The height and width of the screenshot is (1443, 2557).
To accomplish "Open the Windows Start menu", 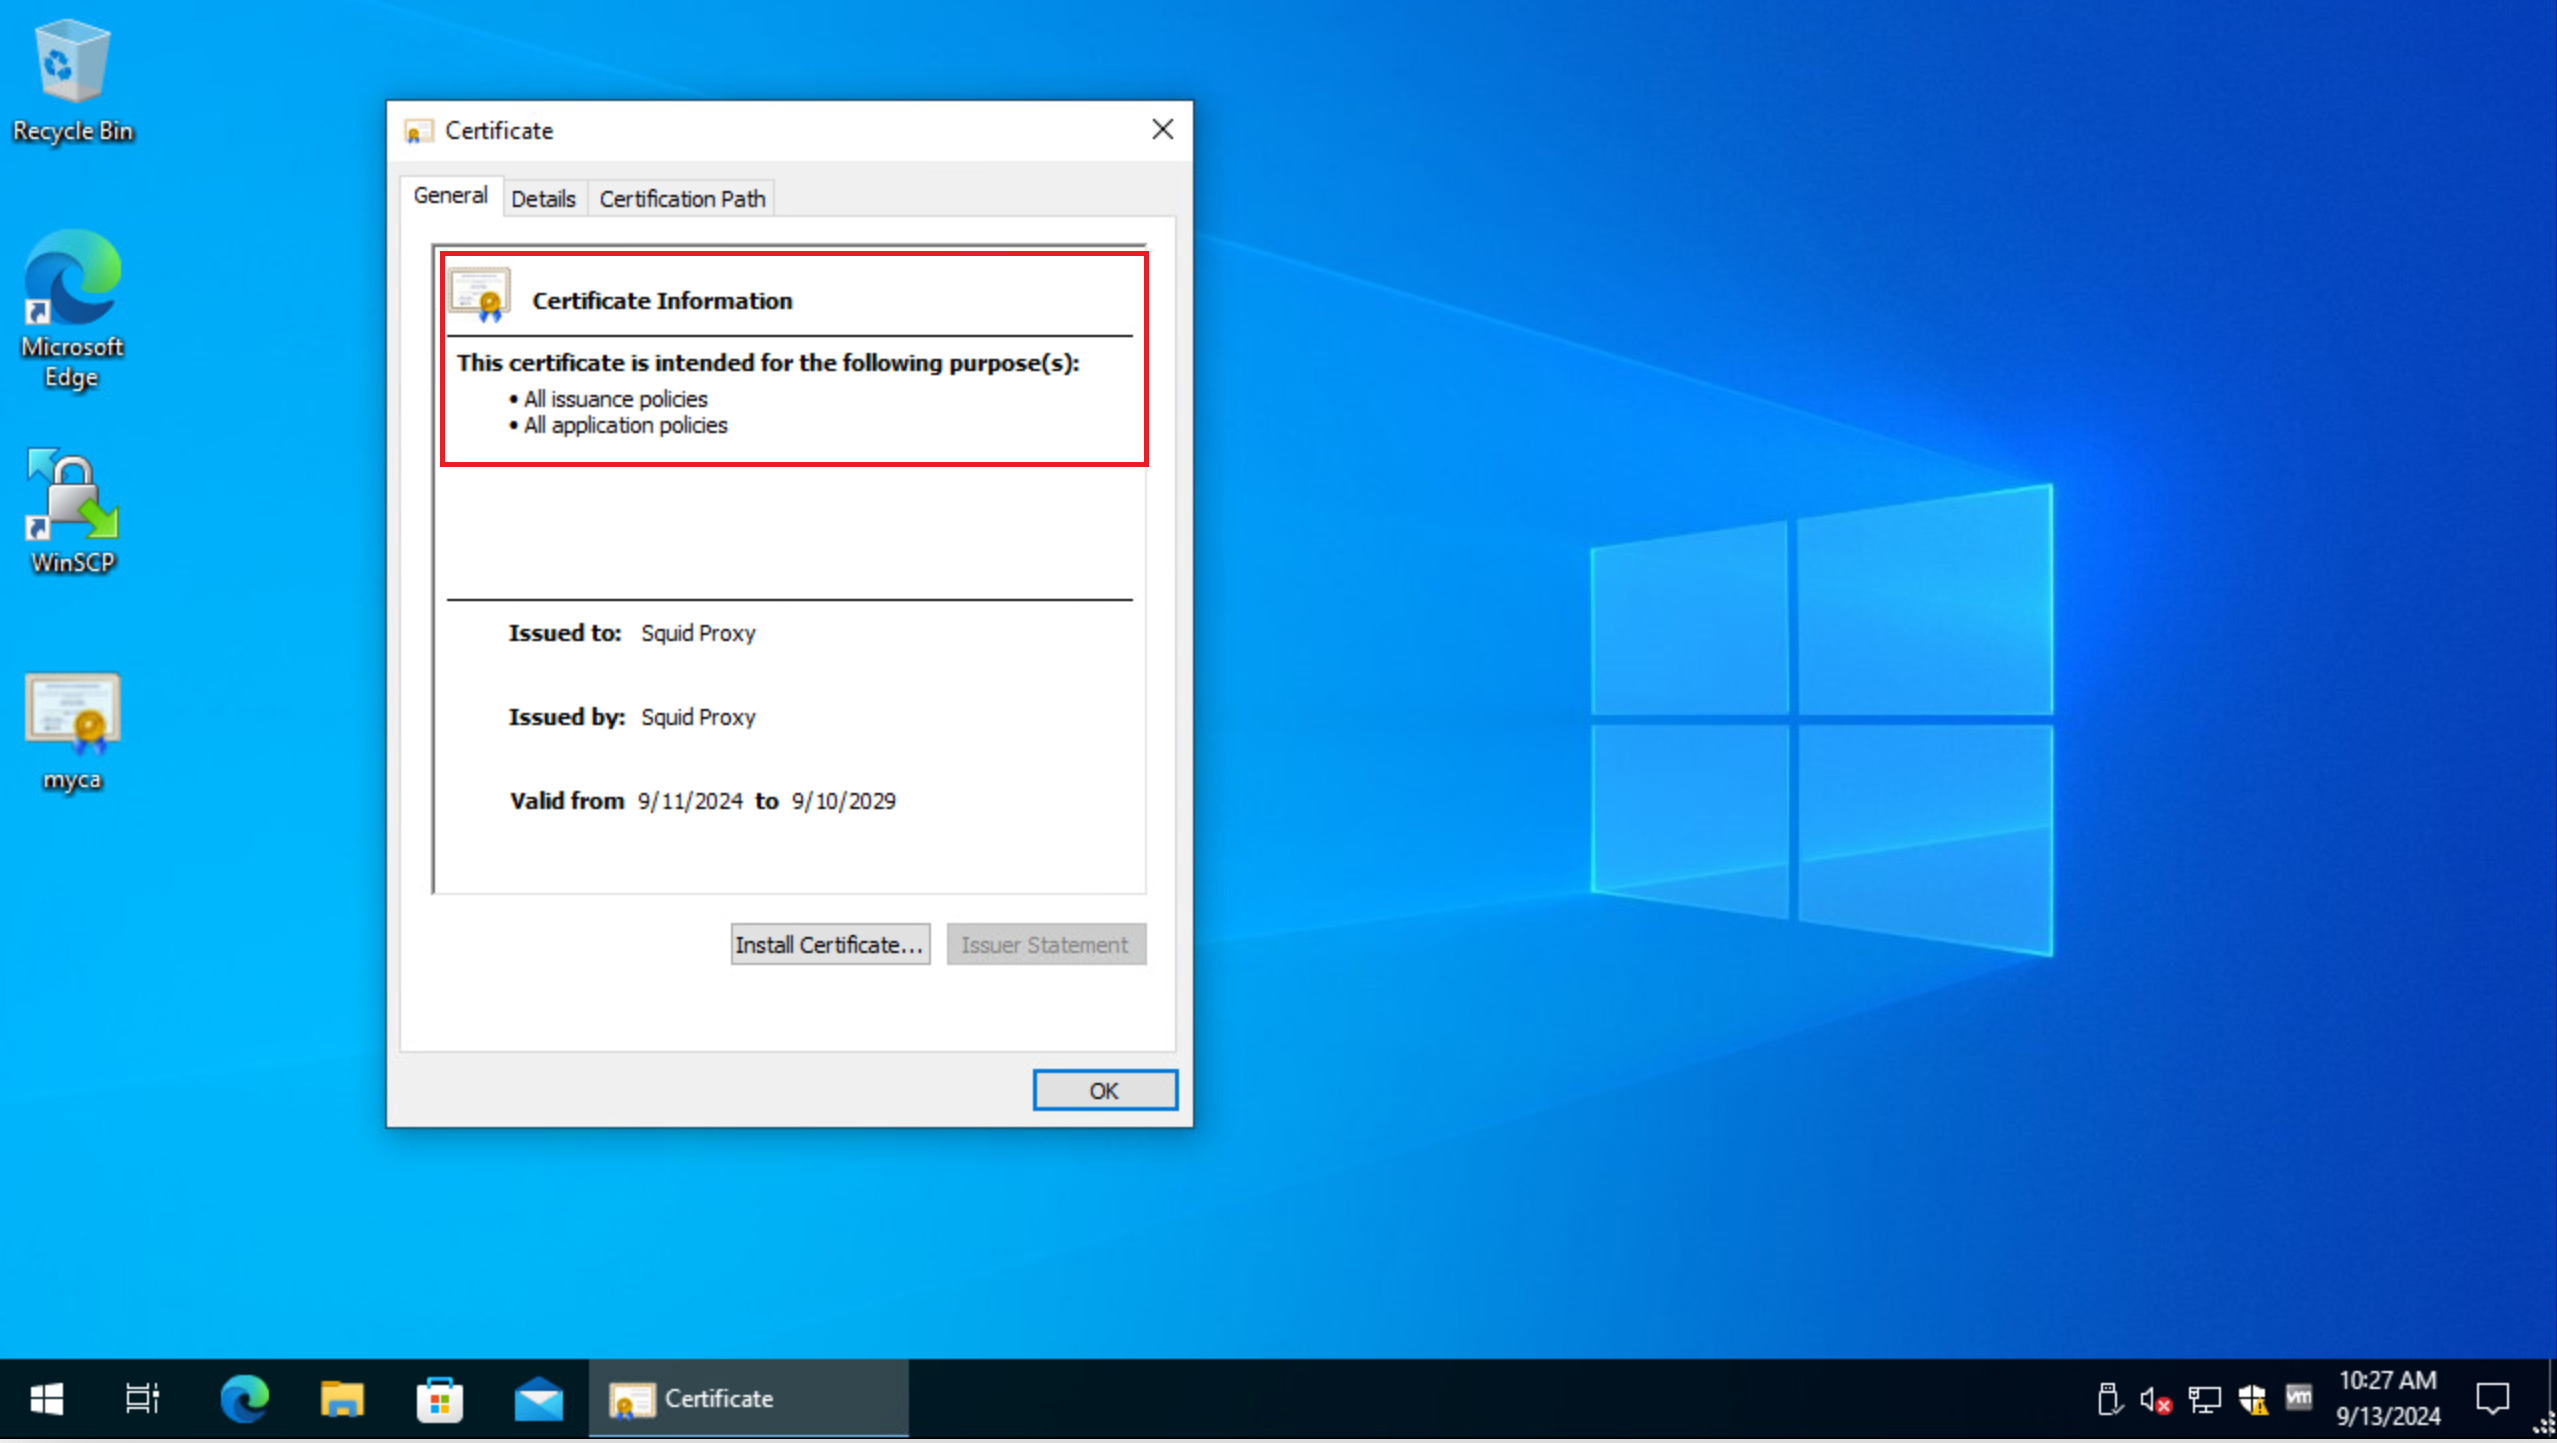I will click(46, 1398).
